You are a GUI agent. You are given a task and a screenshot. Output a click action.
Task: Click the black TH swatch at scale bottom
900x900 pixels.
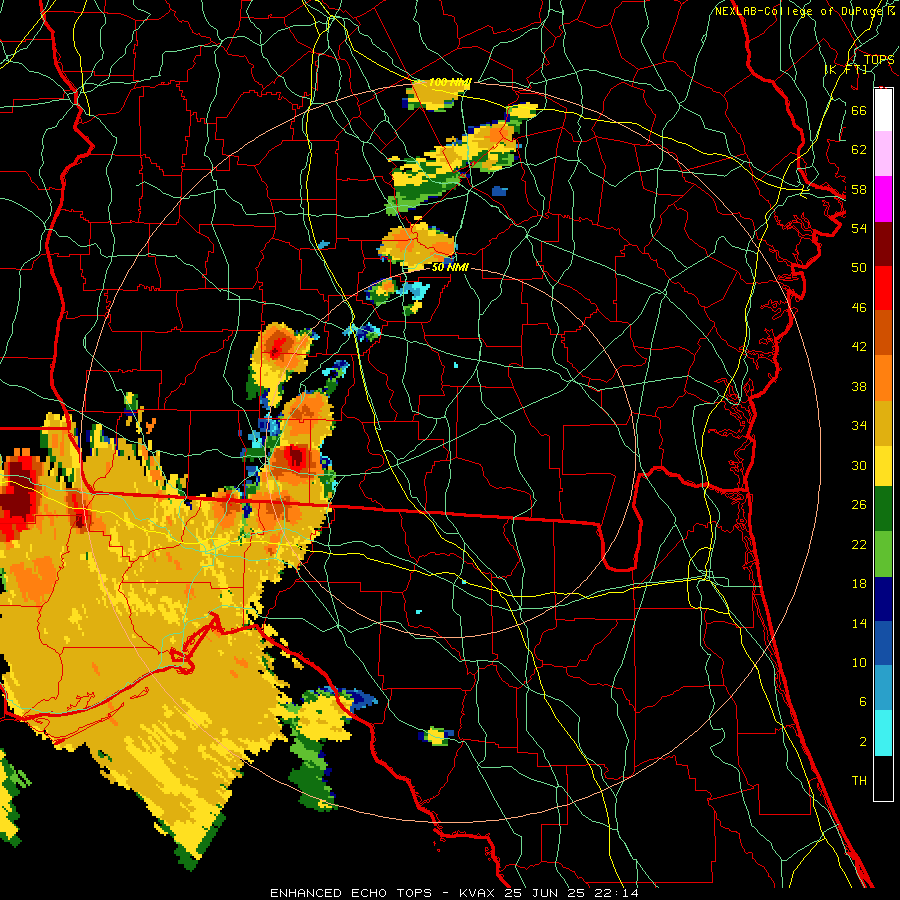883,778
